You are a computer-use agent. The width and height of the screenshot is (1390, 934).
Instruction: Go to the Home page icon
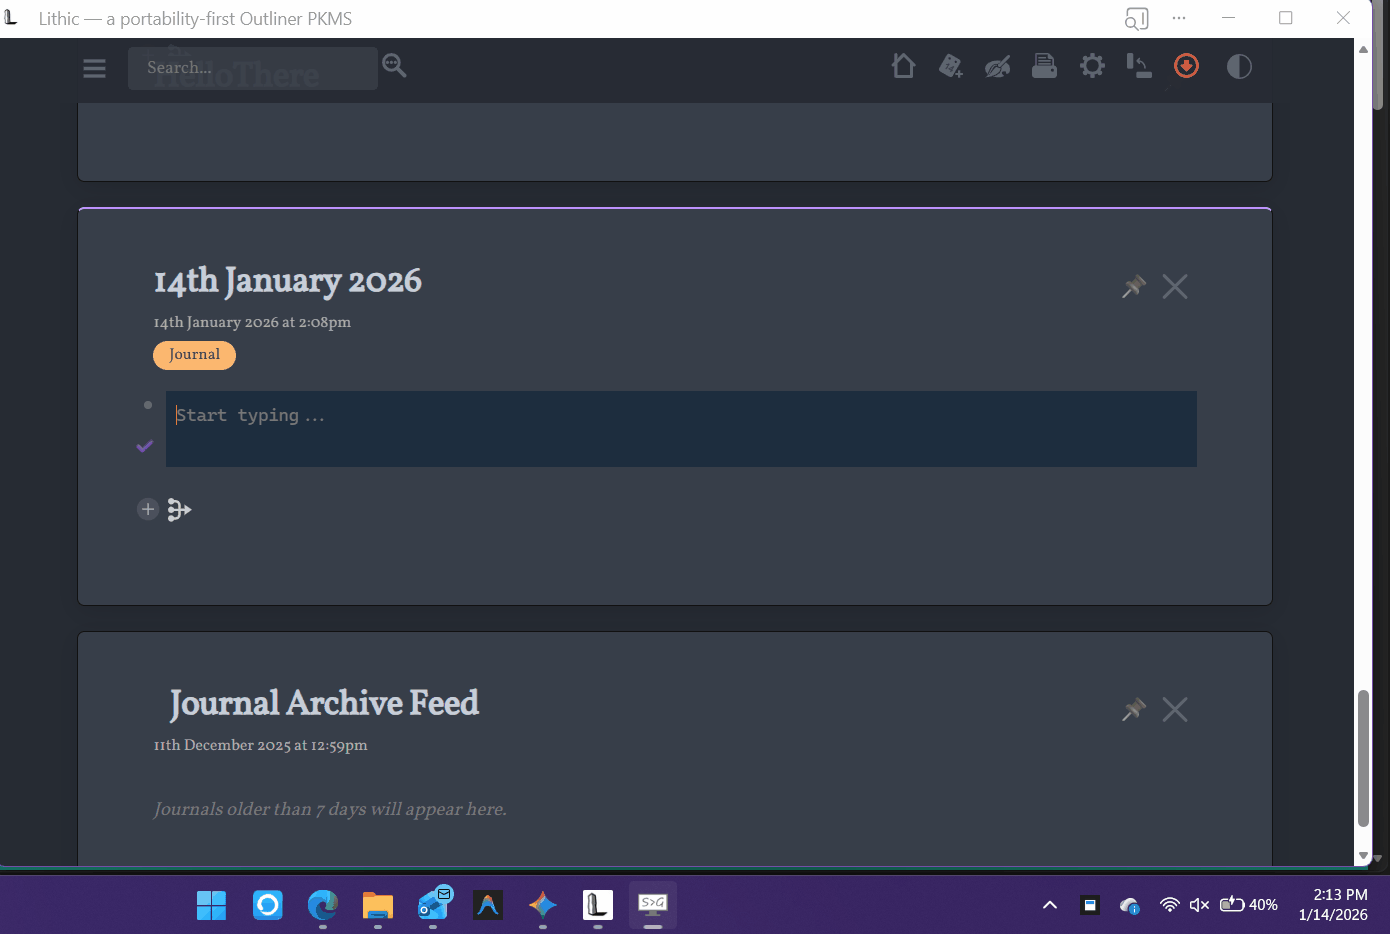coord(903,66)
